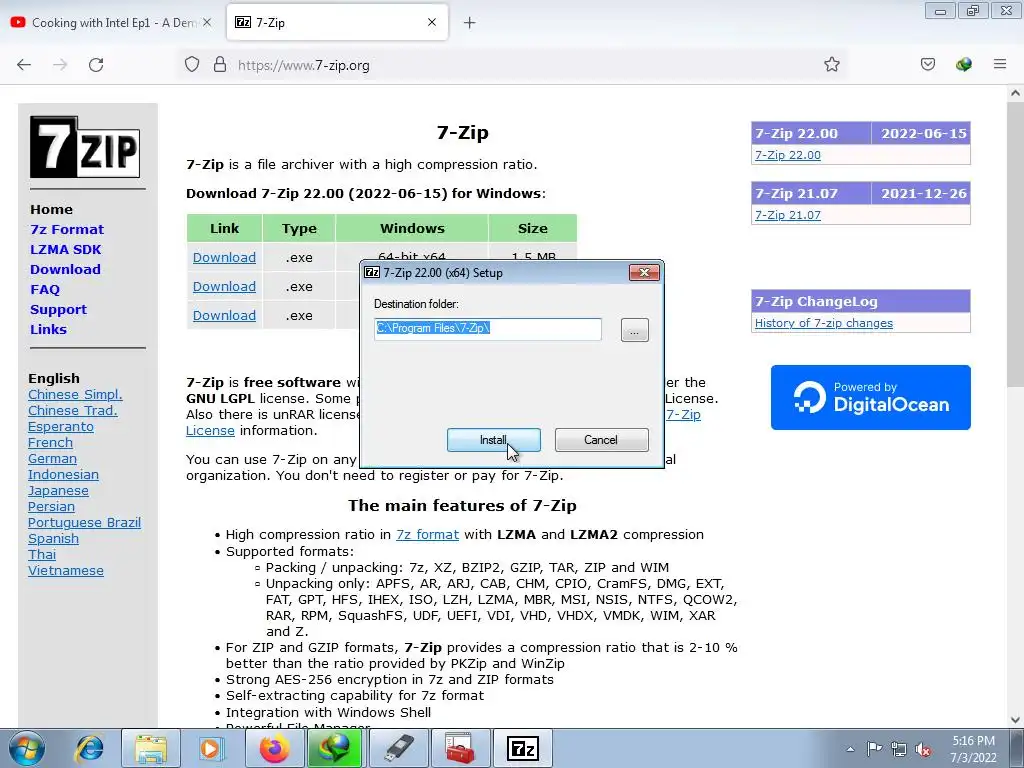Screen dimensions: 1024x768
Task: Switch language to Japanese
Action: coord(58,490)
